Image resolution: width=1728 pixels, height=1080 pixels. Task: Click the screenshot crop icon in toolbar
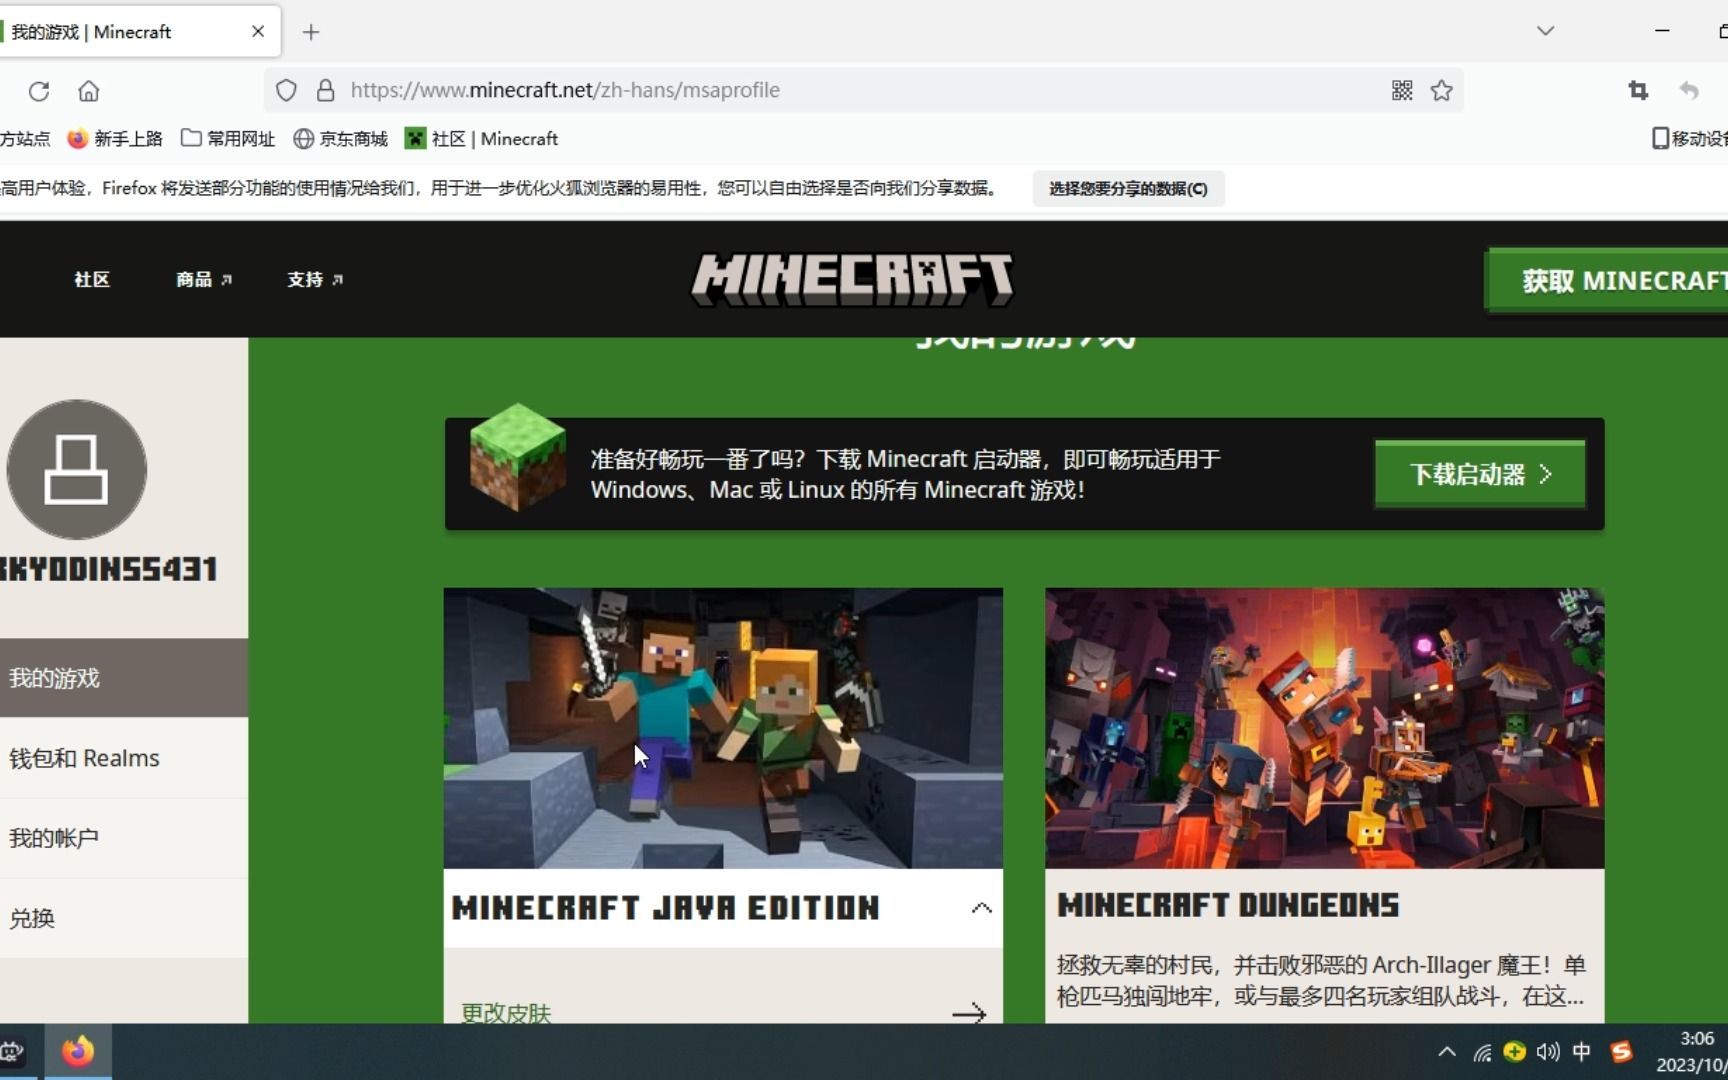pos(1638,90)
